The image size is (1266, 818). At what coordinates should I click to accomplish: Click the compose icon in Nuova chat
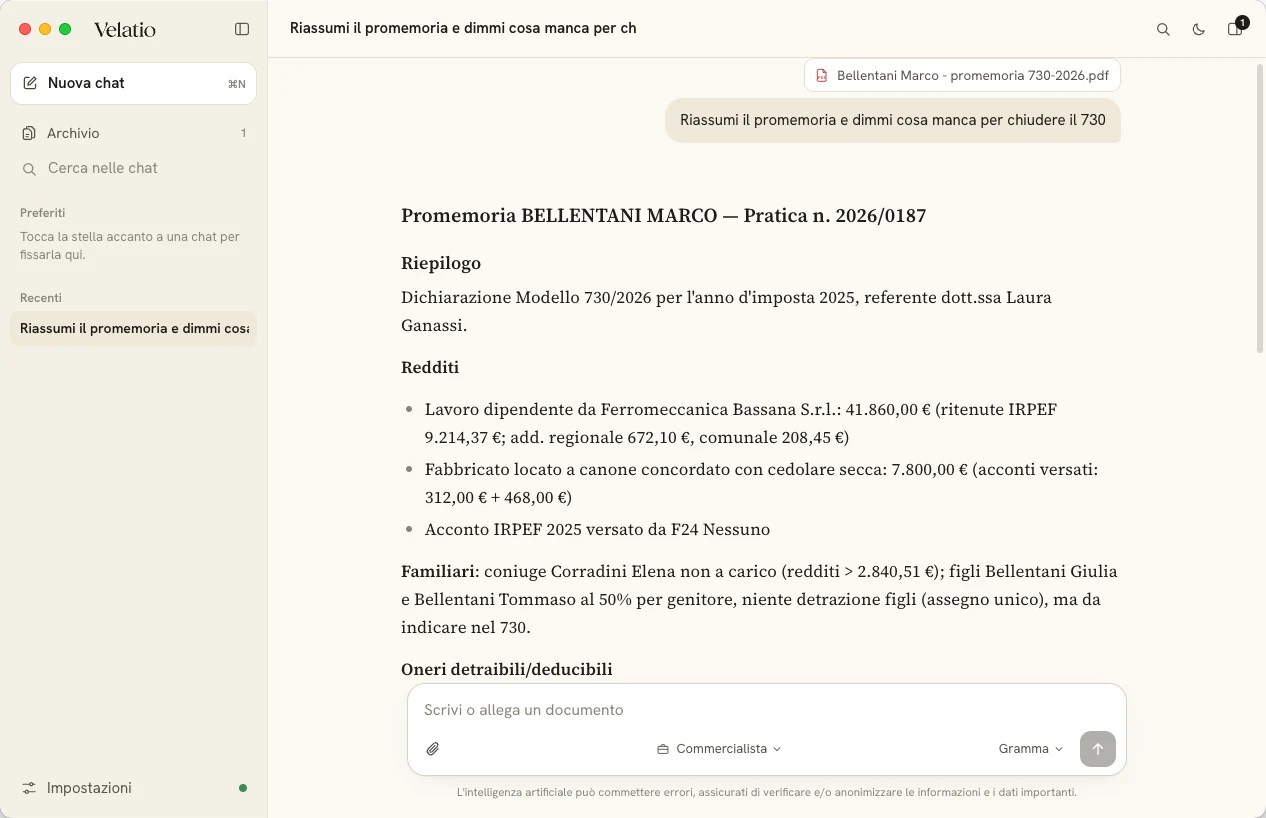click(x=30, y=83)
